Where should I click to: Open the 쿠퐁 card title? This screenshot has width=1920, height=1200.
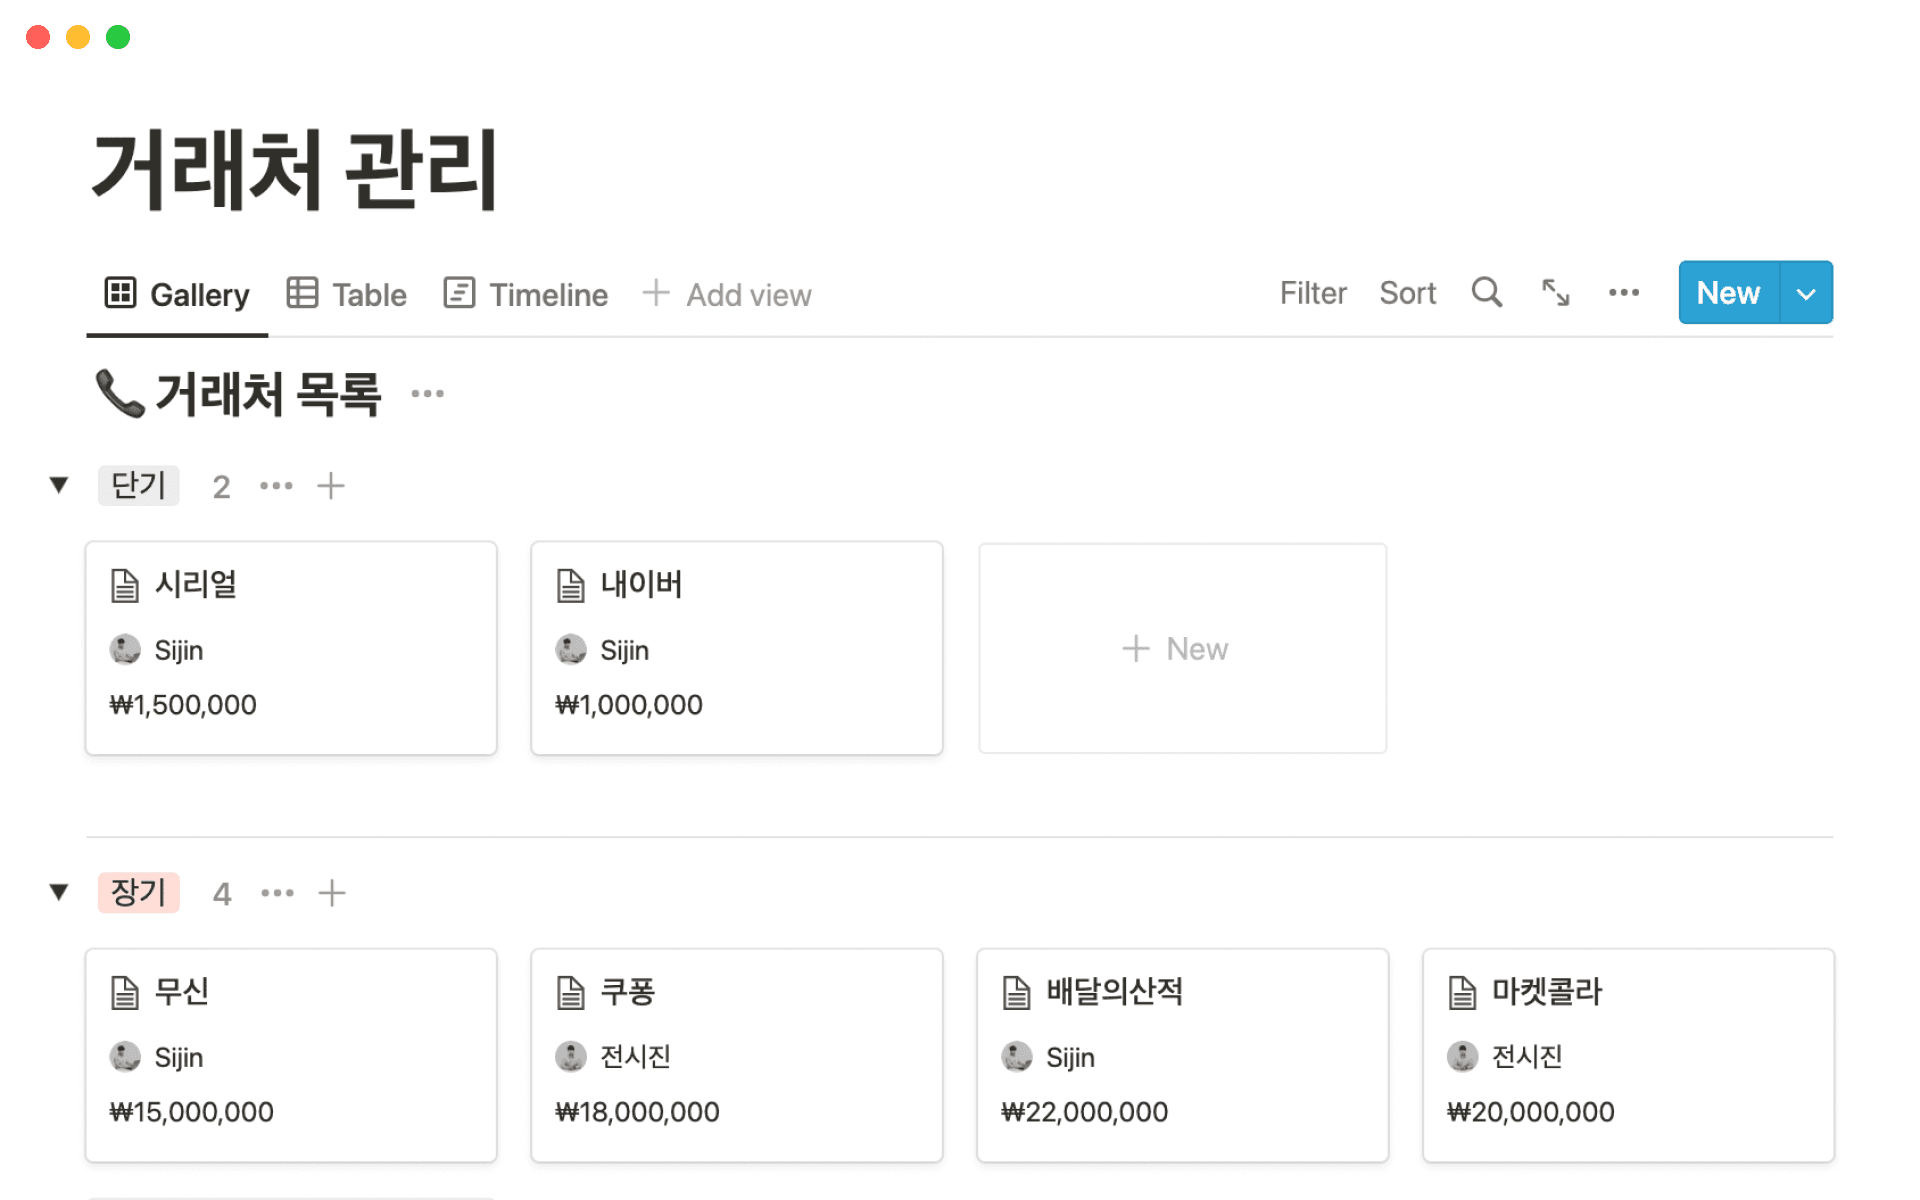(x=627, y=991)
